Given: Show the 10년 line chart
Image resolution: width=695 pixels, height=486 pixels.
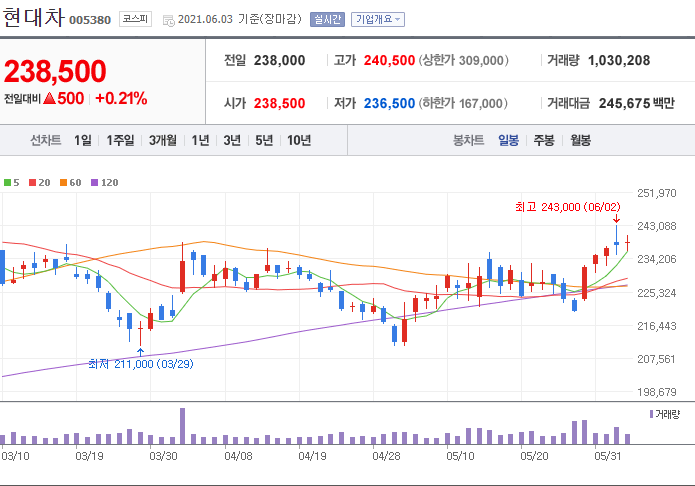Looking at the screenshot, I should point(299,140).
